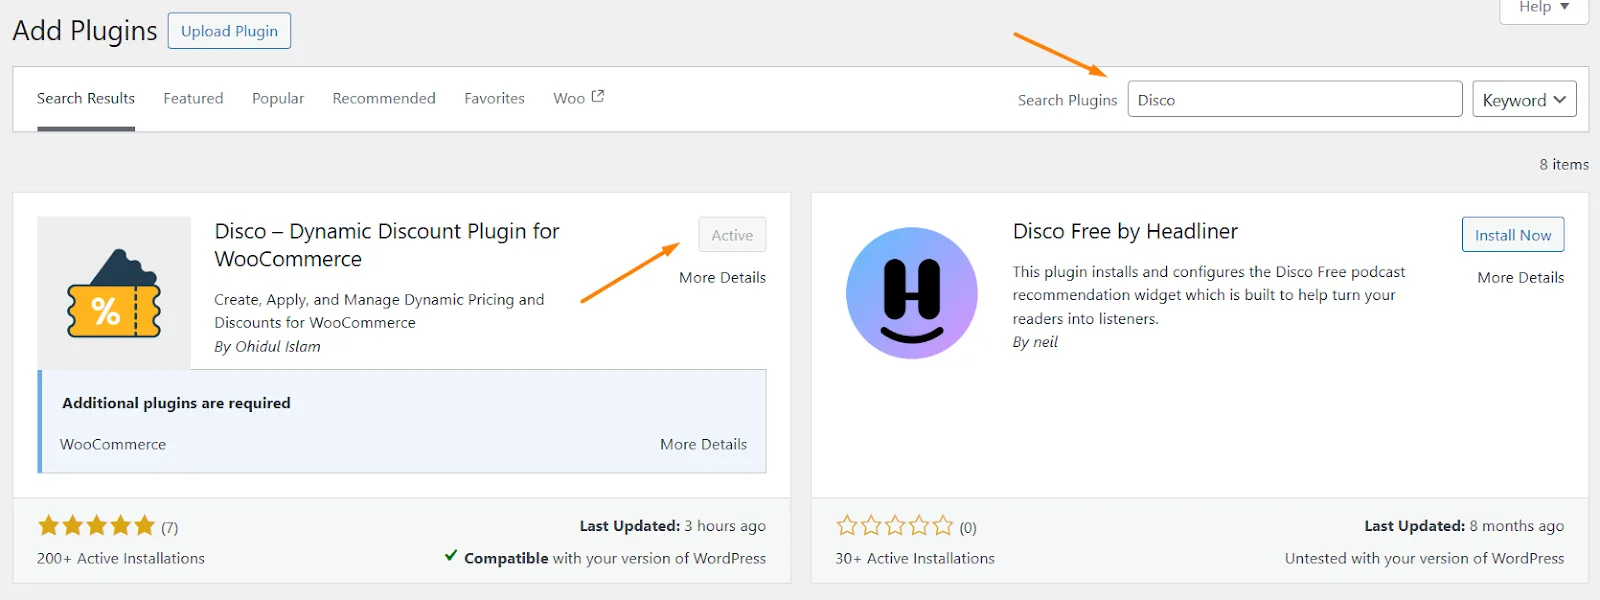
Task: Click the five-star rating of Disco Dynamic Discount
Action: pyautogui.click(x=96, y=525)
